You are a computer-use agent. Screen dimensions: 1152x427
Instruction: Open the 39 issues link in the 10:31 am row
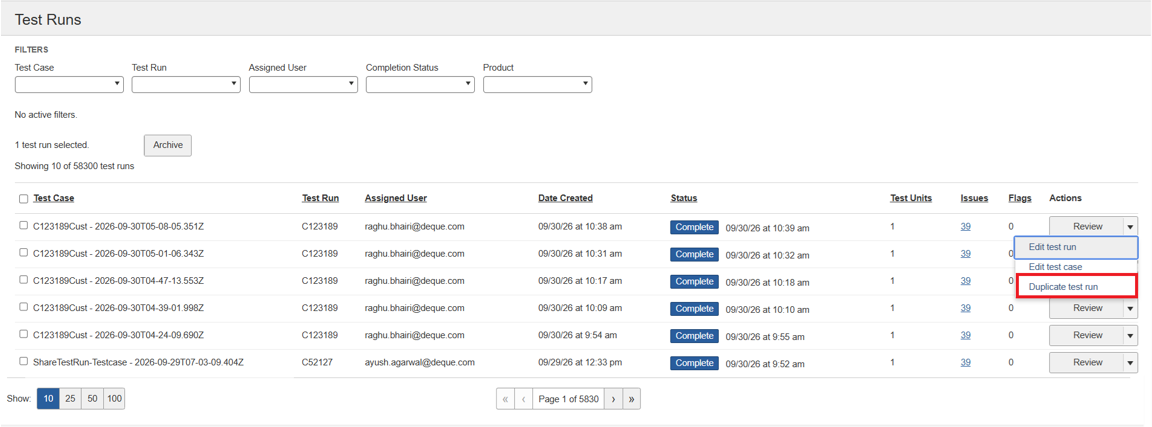pos(965,254)
